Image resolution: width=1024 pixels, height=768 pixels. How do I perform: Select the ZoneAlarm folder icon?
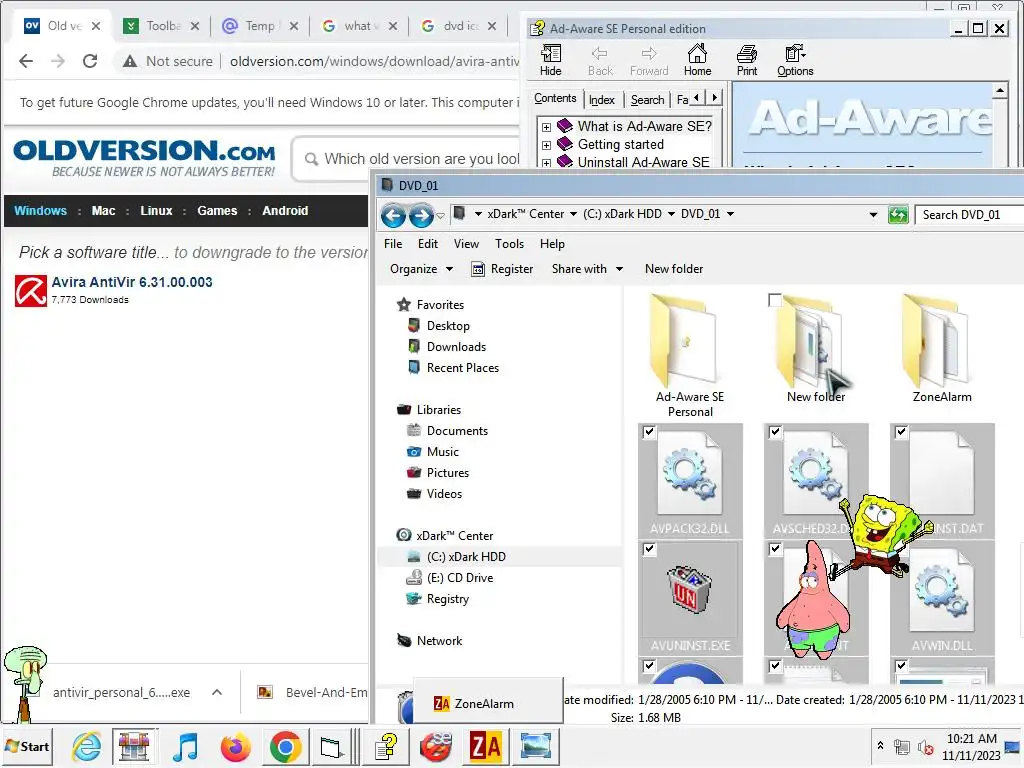pyautogui.click(x=938, y=342)
